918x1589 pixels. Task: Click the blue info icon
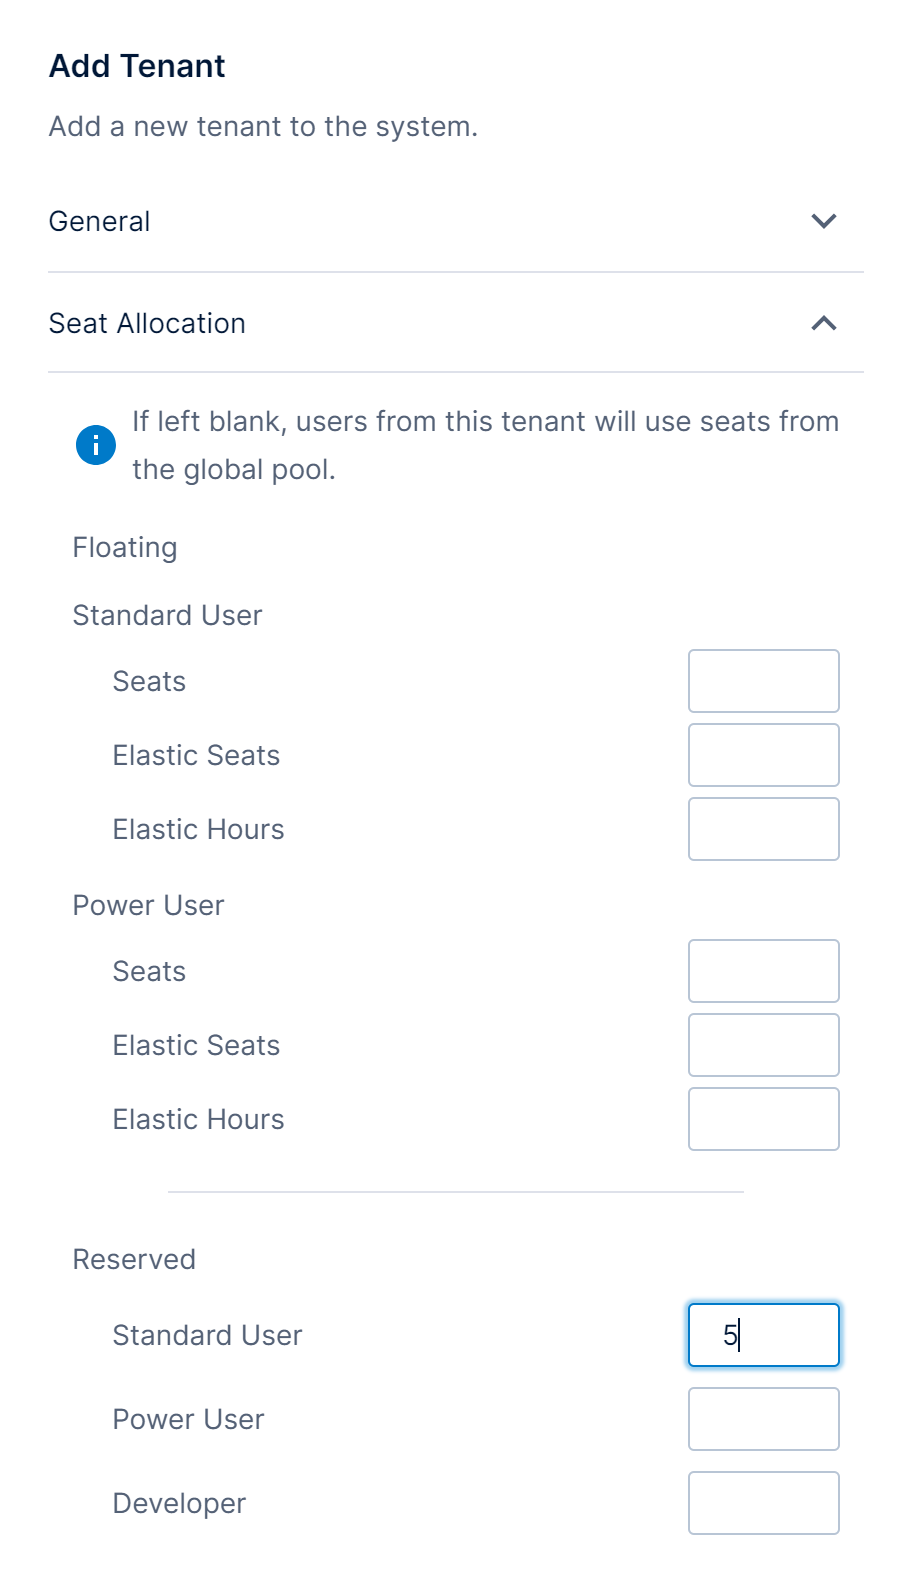96,445
